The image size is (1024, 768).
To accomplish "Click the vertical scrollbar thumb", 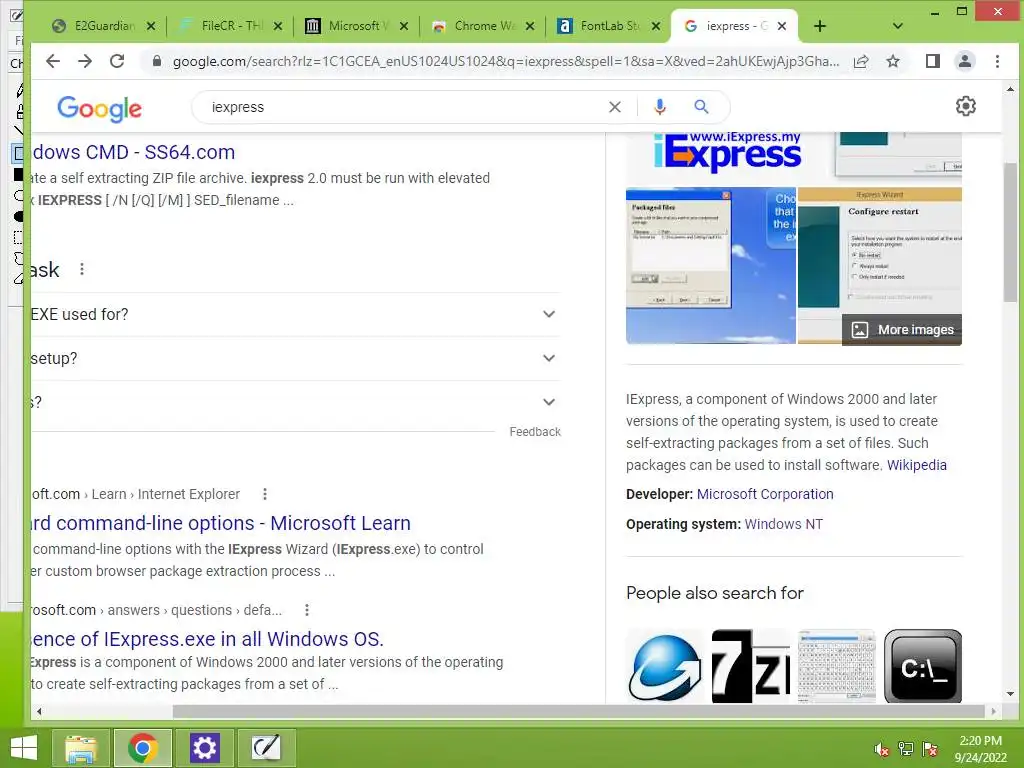I will coord(1010,232).
